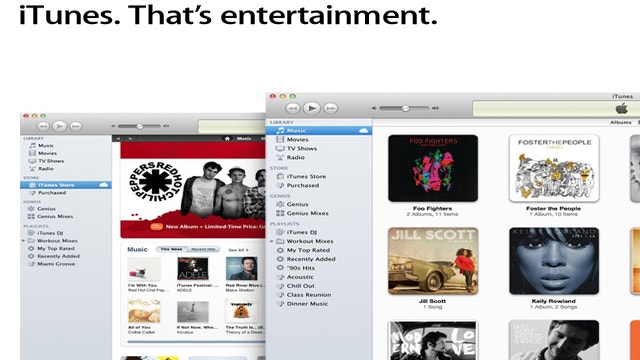Select Recent Hits tab in Music section

(x=203, y=249)
